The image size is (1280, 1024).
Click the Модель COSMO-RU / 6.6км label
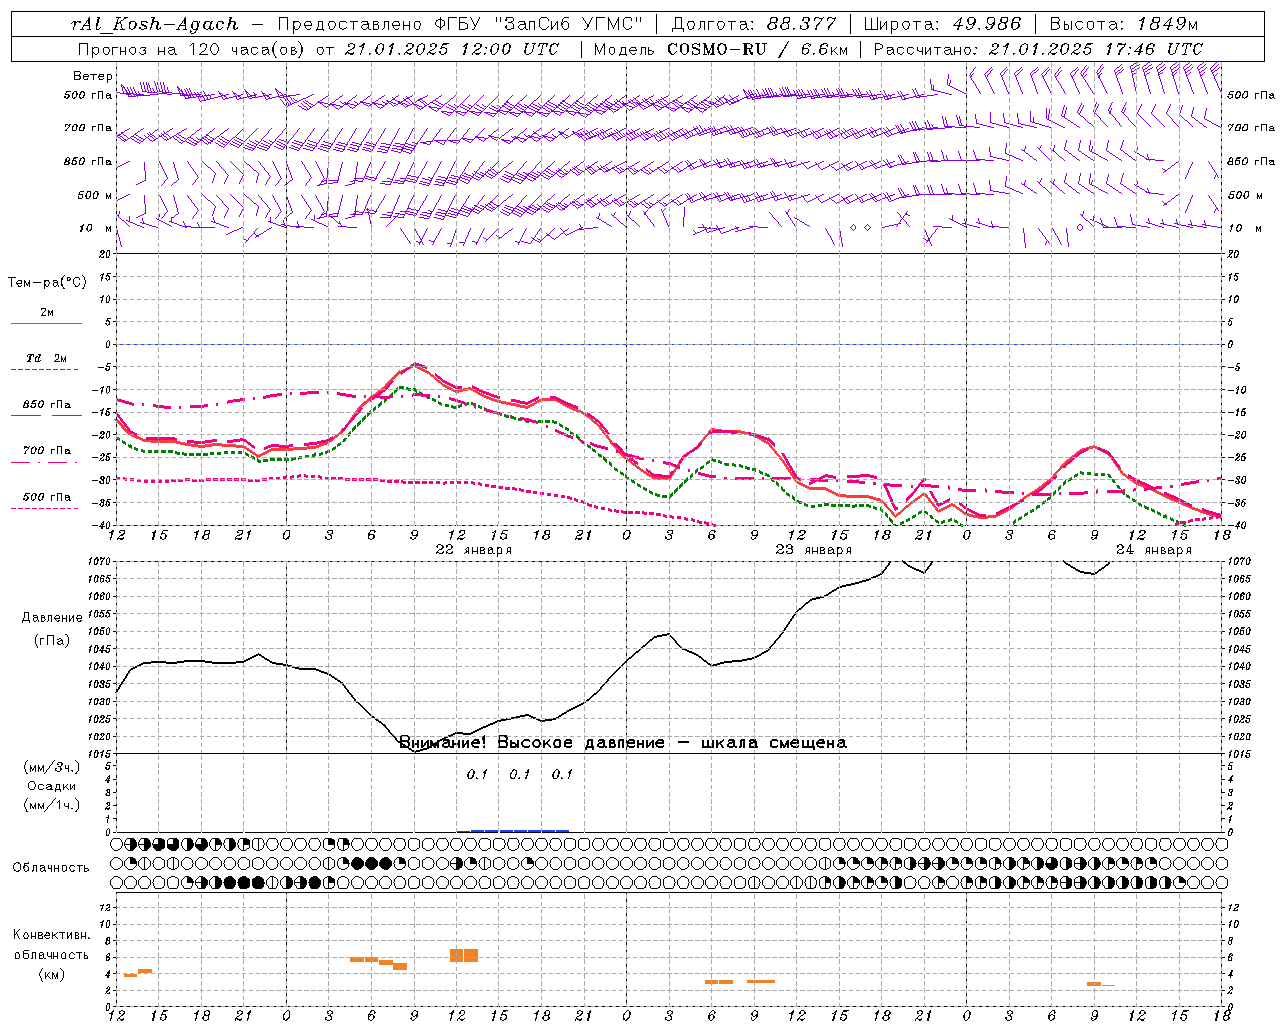tap(720, 49)
